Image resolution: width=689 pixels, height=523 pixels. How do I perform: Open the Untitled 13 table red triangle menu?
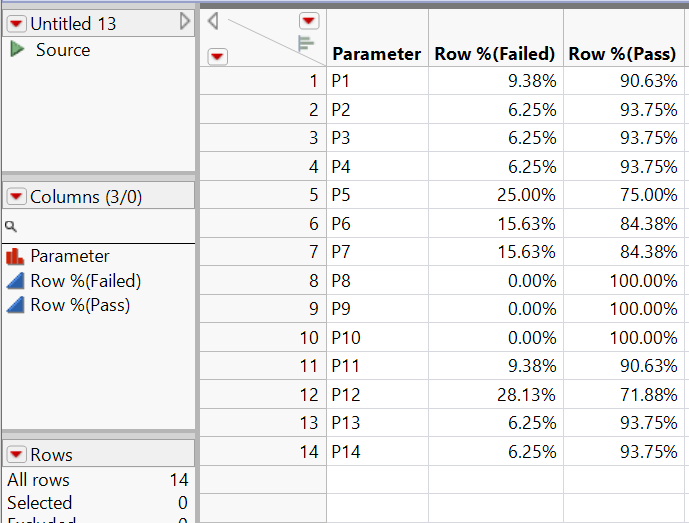pyautogui.click(x=17, y=23)
